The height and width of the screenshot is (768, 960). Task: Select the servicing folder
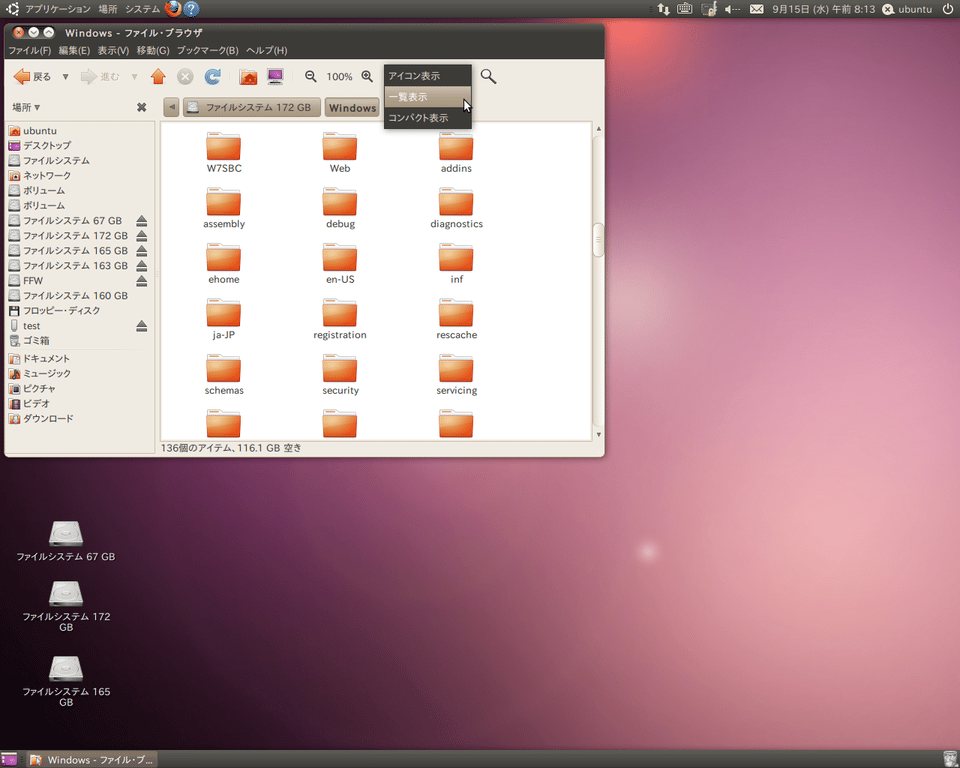[x=456, y=375]
